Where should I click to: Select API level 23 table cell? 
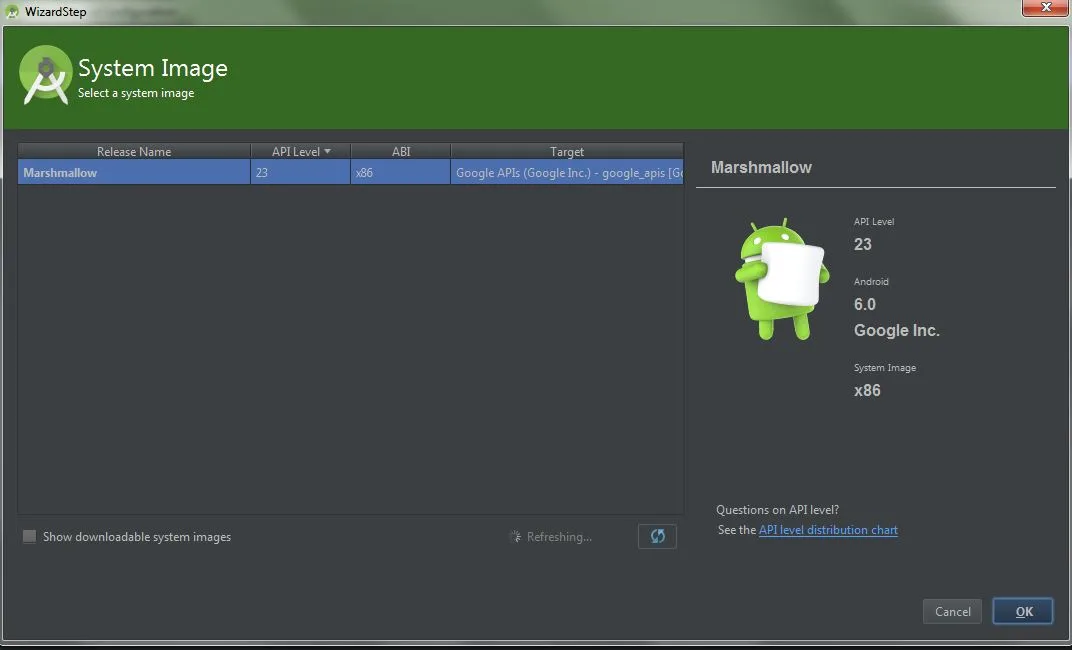coord(301,172)
